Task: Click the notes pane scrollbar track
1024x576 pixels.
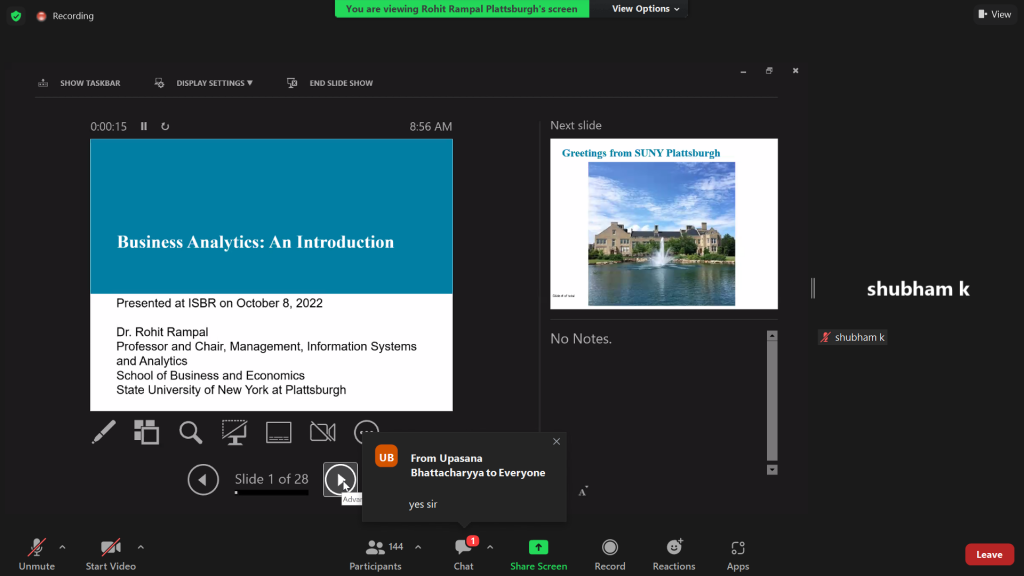Action: tap(772, 400)
